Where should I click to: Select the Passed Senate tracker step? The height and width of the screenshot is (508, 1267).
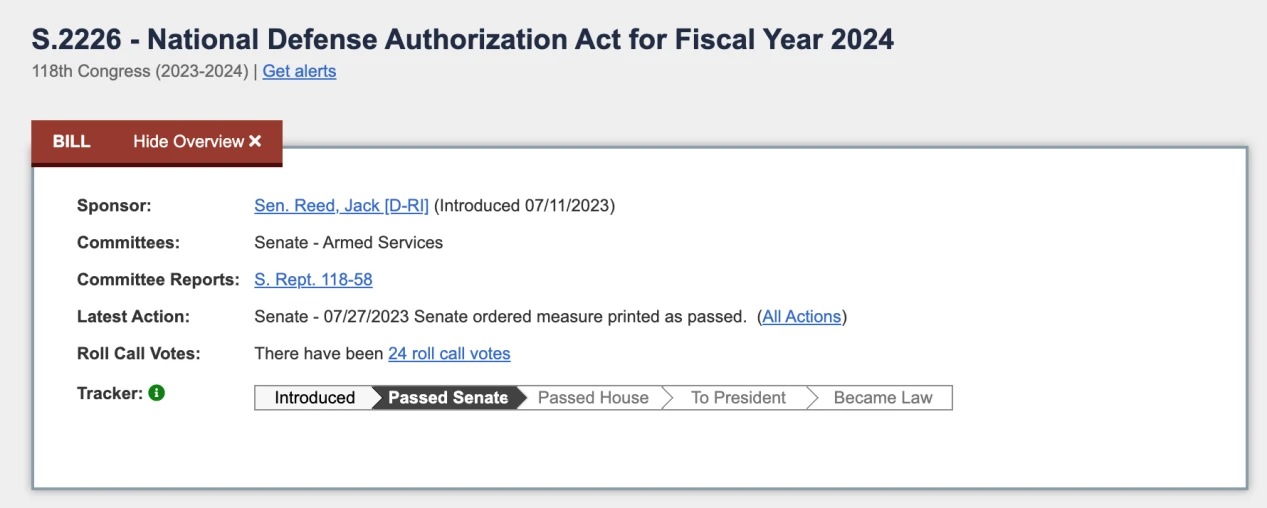447,398
